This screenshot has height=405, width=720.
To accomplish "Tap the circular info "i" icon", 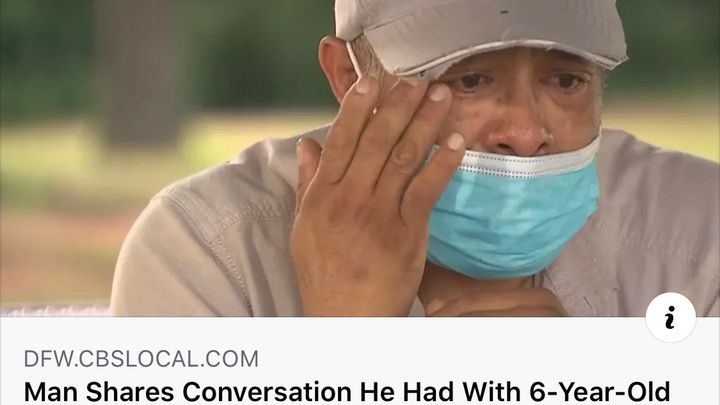I will (670, 318).
